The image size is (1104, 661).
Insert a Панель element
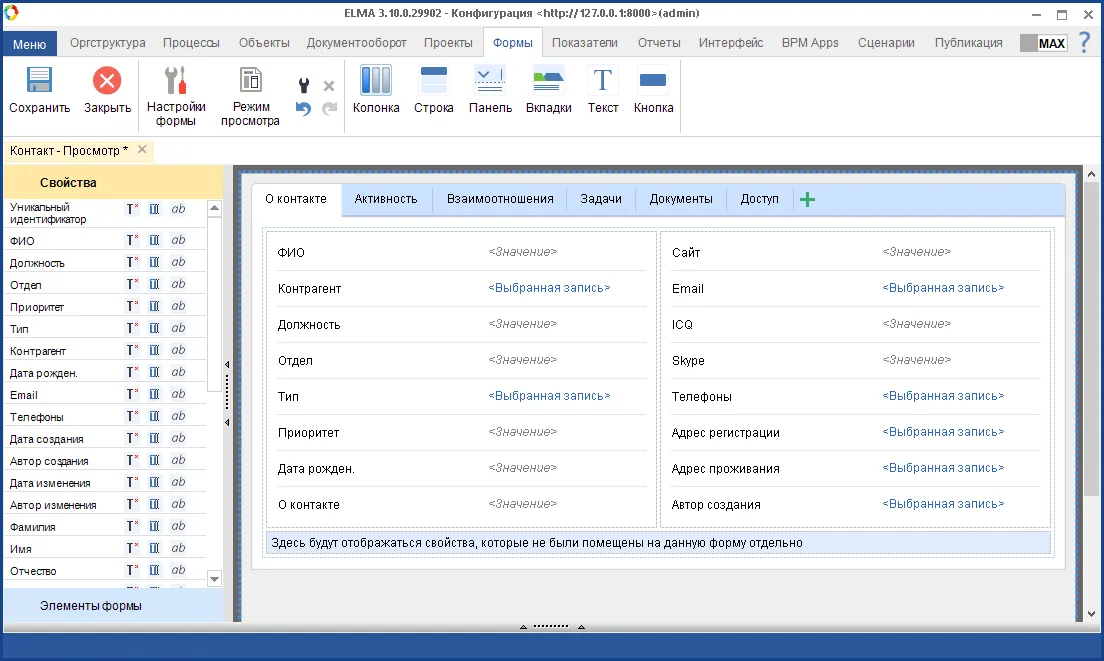[x=490, y=82]
